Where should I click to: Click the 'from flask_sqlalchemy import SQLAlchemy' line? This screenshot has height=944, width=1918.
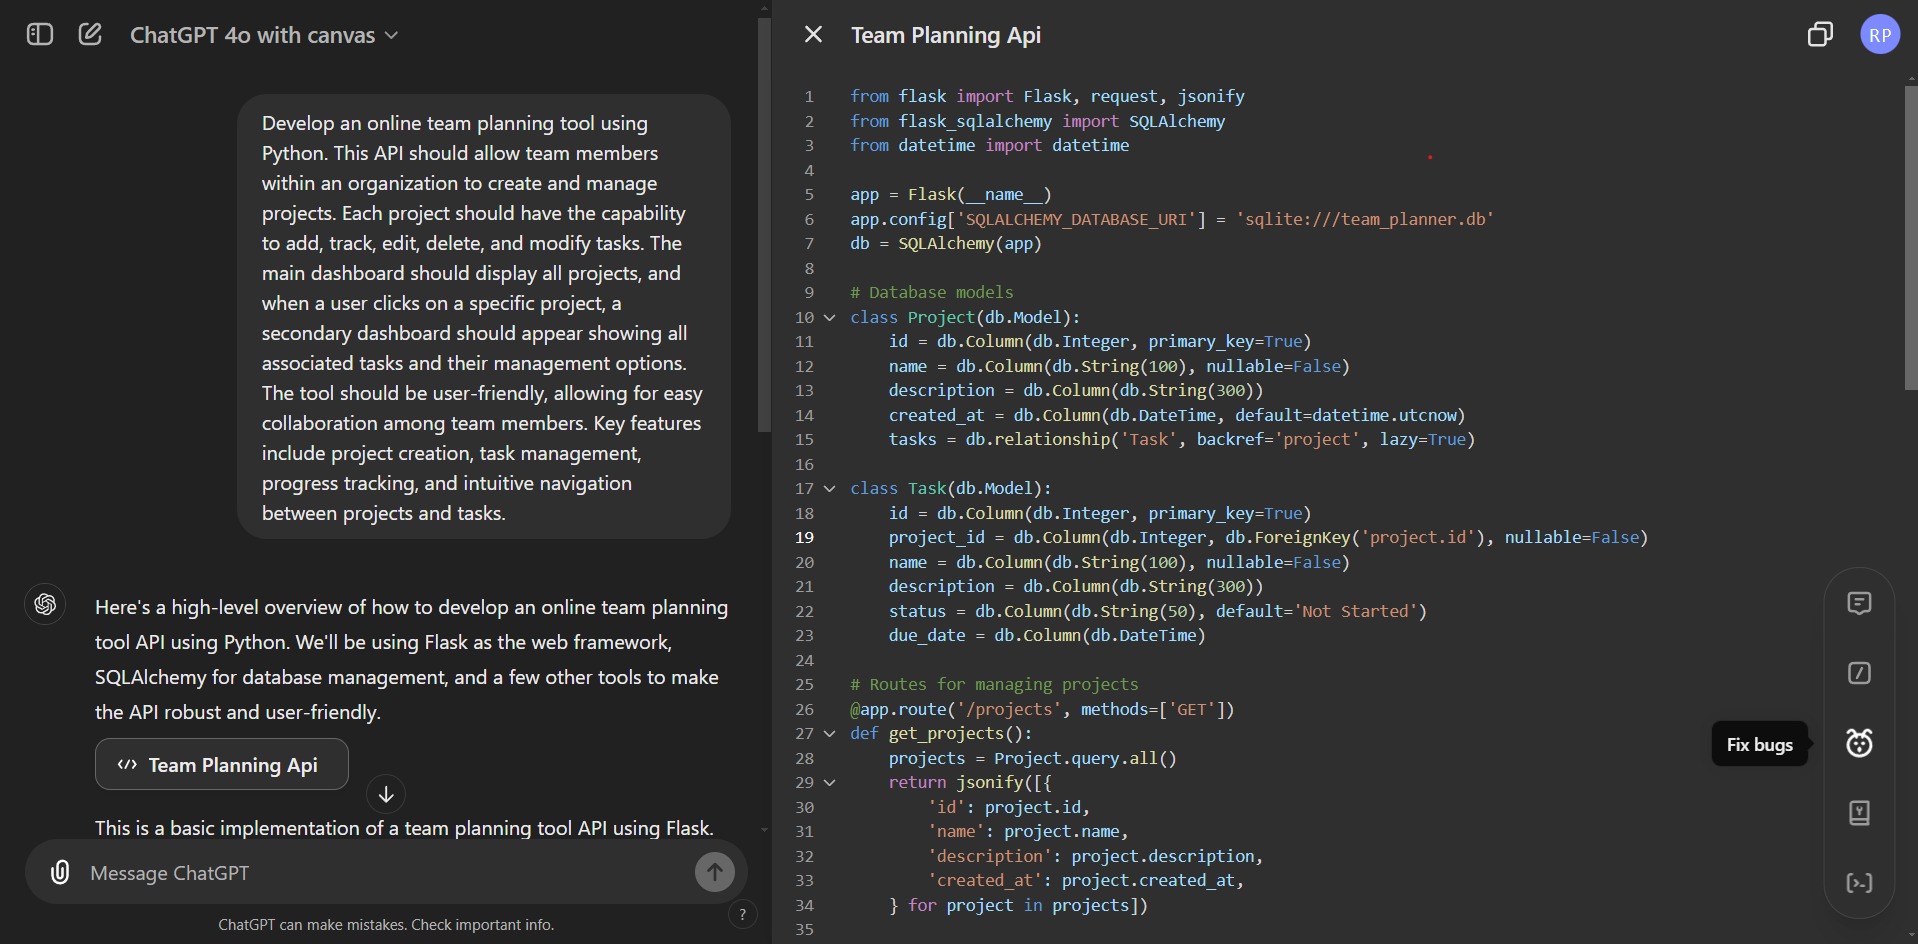1037,121
